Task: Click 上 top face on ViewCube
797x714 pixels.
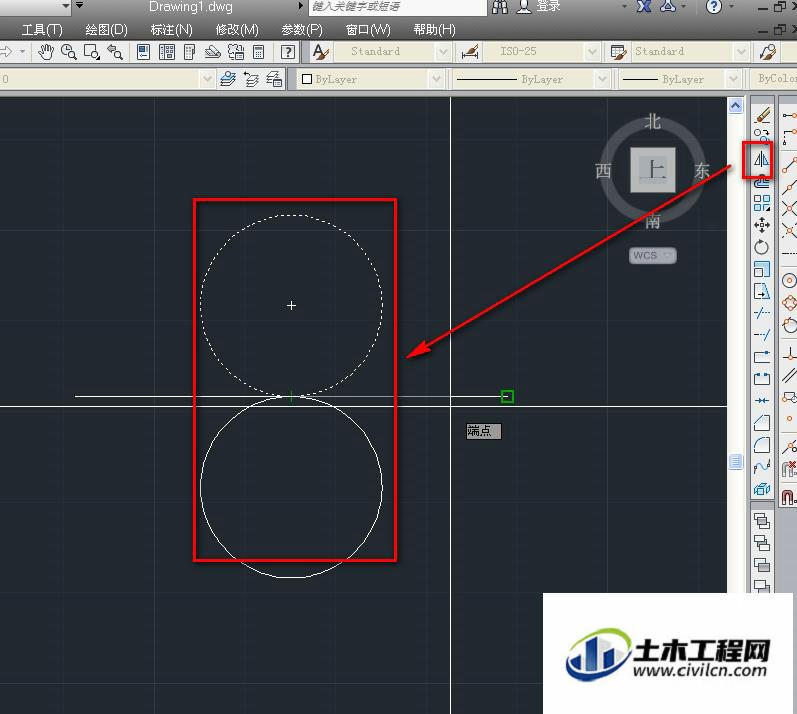Action: pyautogui.click(x=653, y=170)
